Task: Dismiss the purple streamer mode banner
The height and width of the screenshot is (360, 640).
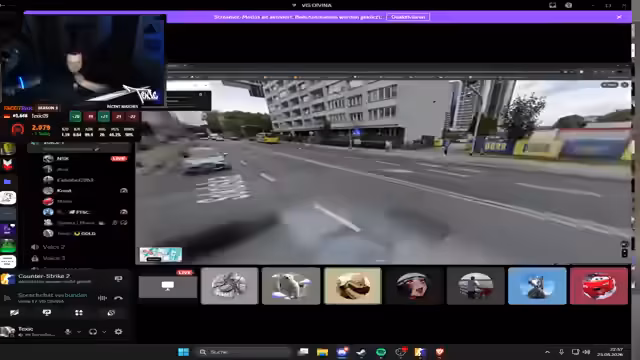Action: point(619,17)
